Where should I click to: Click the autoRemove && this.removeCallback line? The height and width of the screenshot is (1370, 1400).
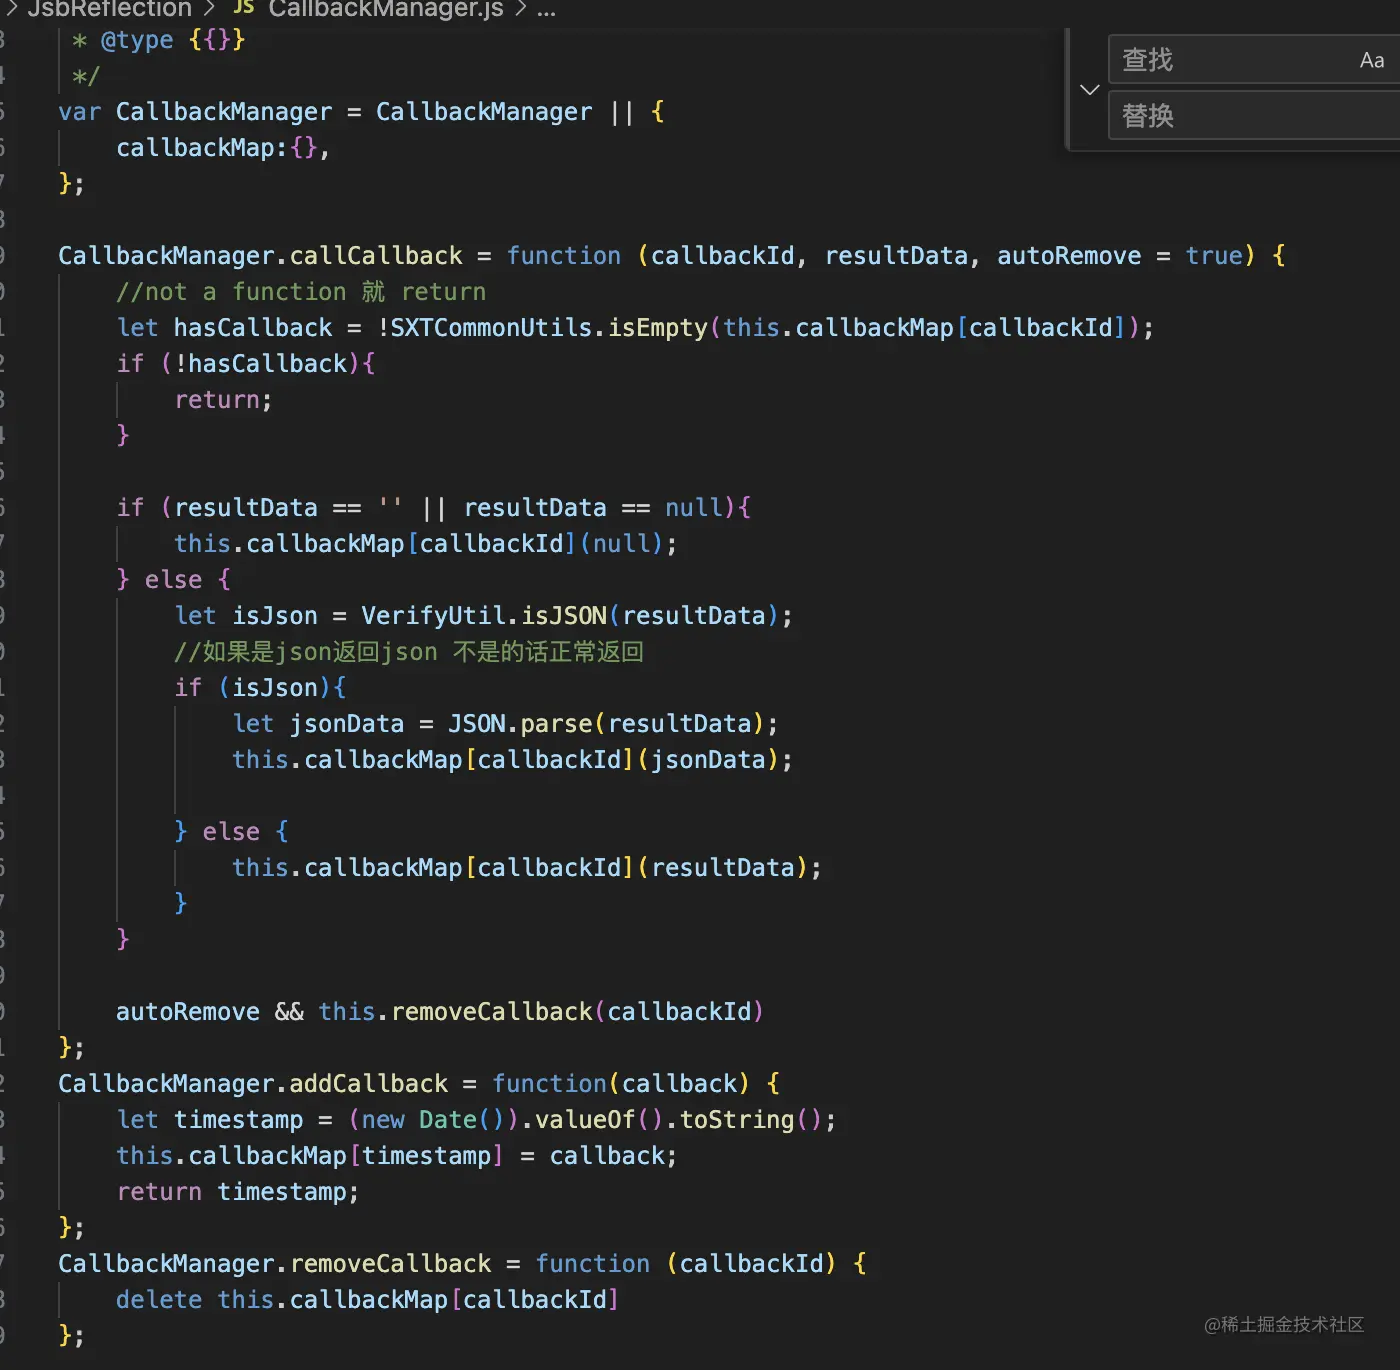440,1011
